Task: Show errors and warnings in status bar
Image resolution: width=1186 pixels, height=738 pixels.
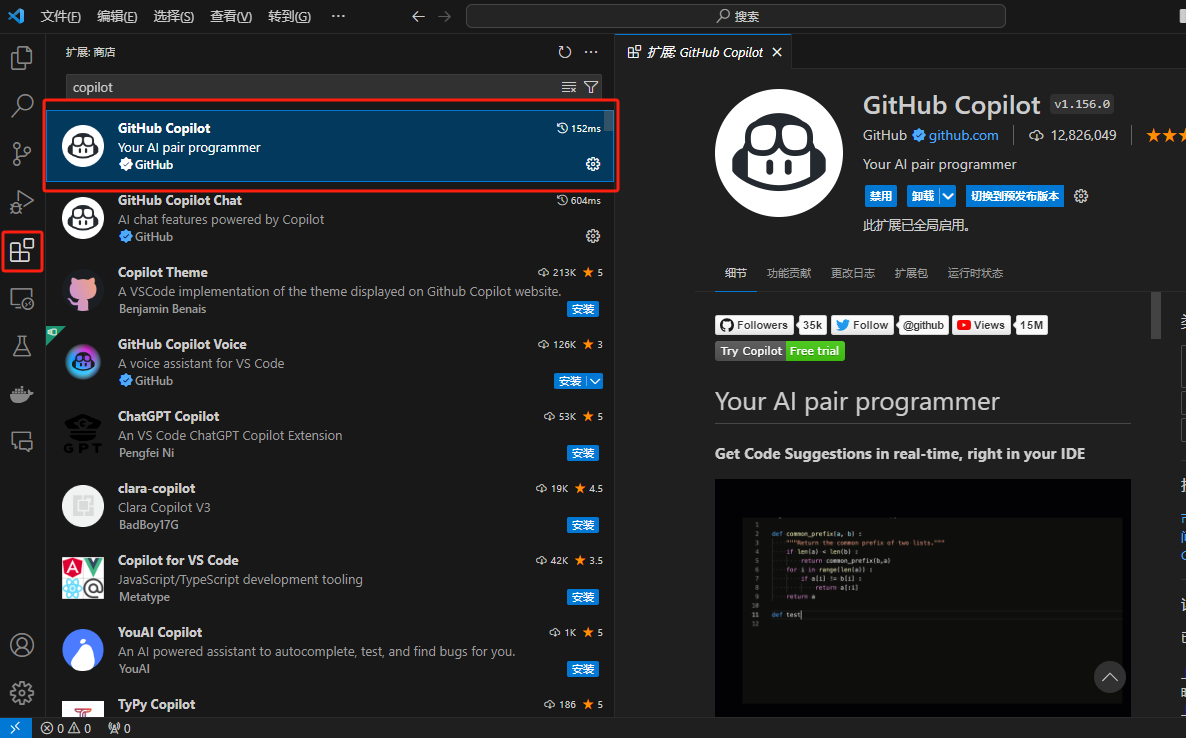Action: click(66, 728)
